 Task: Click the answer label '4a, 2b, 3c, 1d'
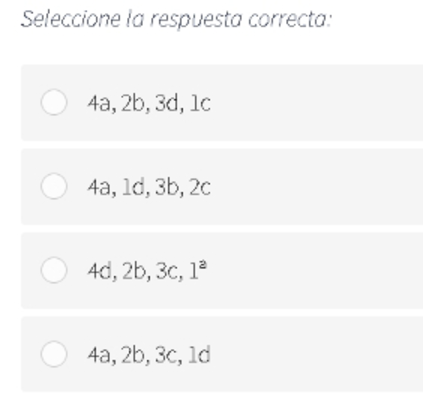[149, 355]
